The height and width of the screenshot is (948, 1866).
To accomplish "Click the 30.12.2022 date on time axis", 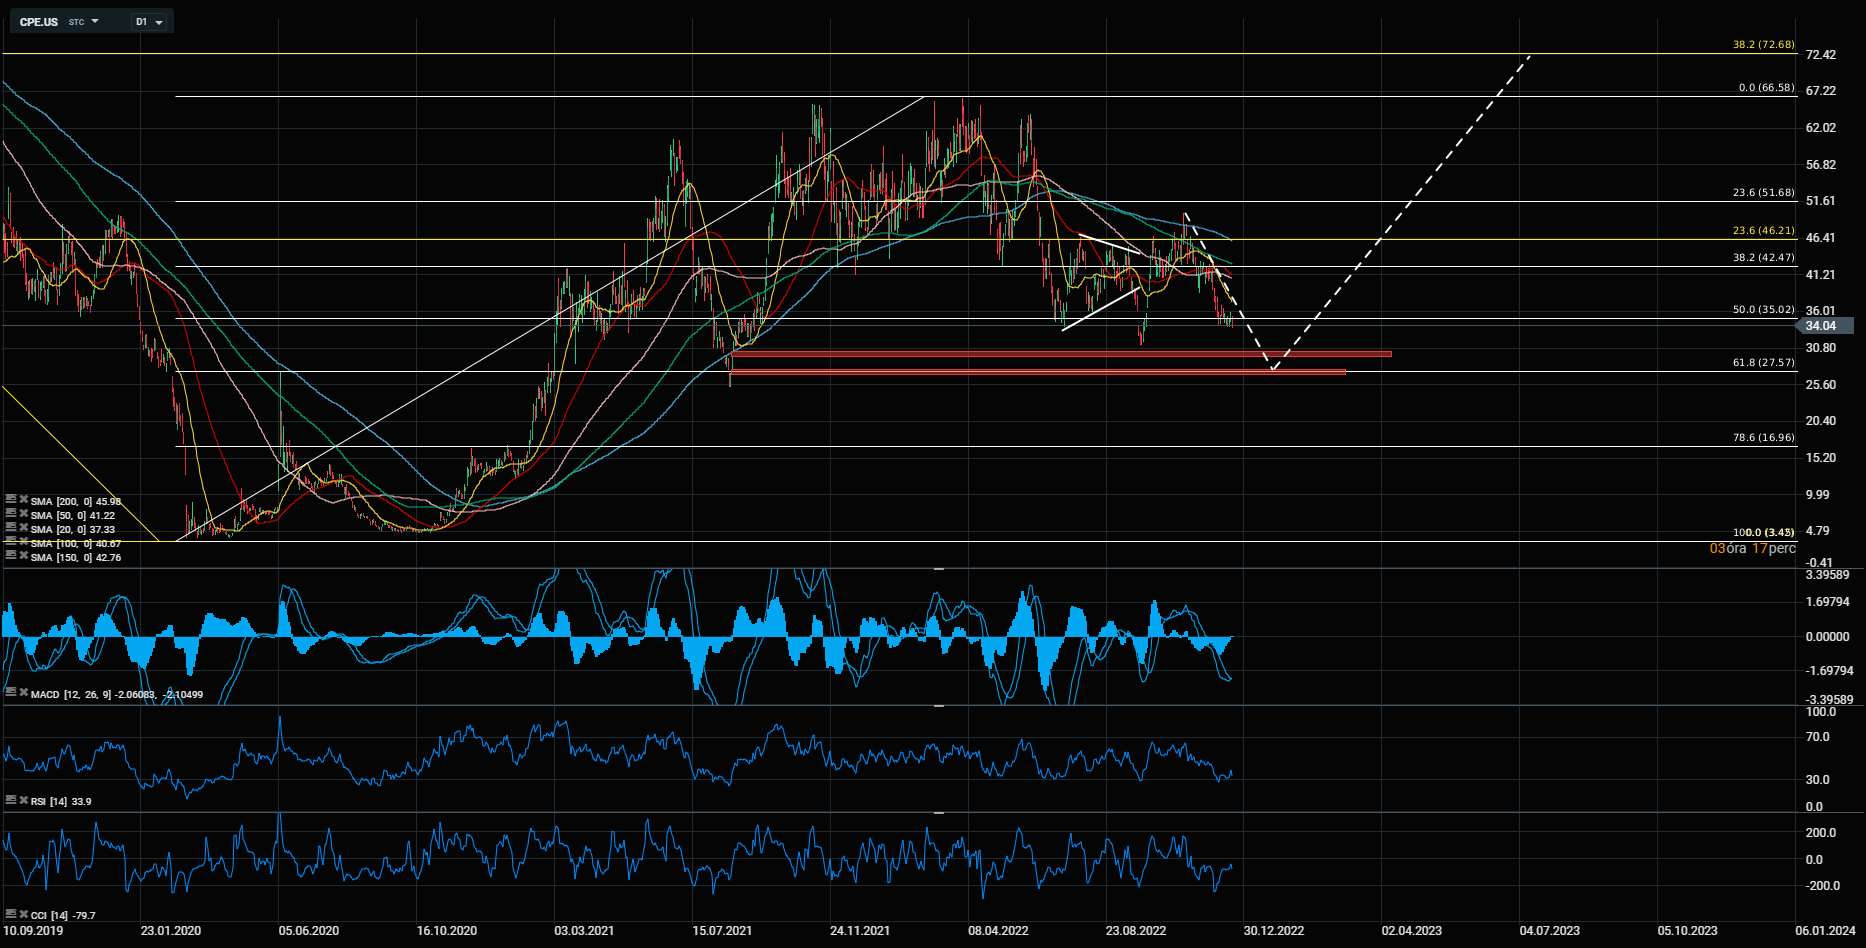I will pyautogui.click(x=1274, y=931).
